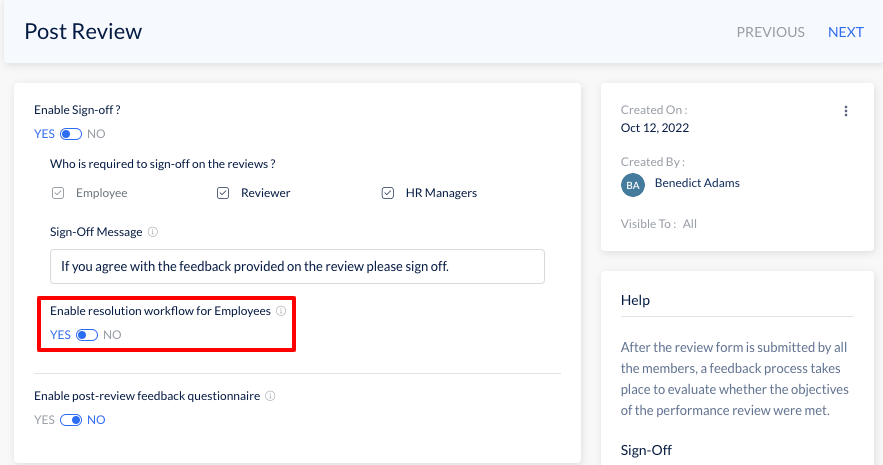Click NO label under resolution workflow
The height and width of the screenshot is (465, 883).
click(112, 335)
